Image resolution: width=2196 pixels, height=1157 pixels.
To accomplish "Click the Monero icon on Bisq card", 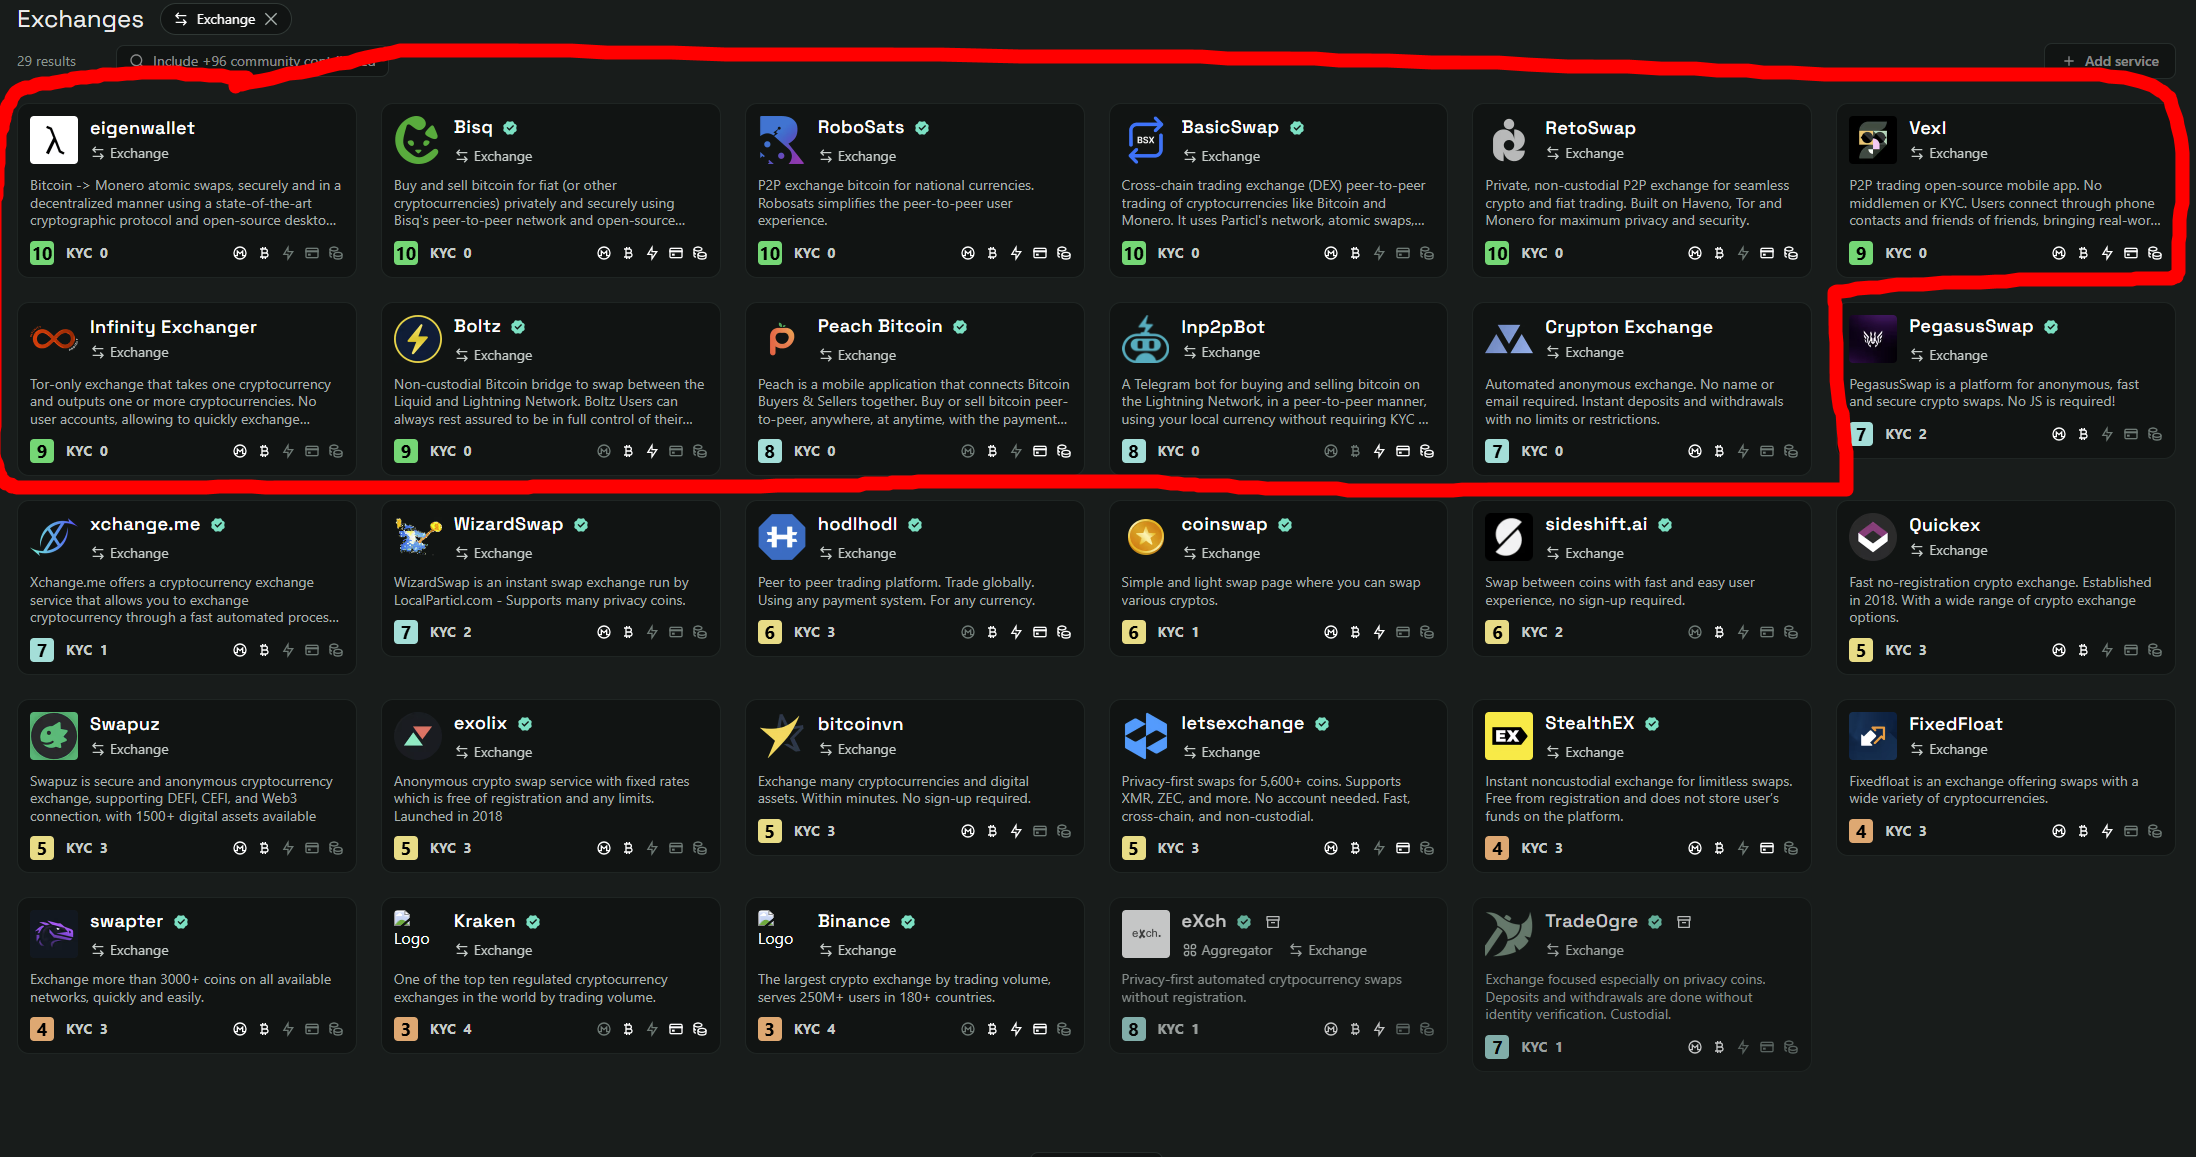I will [x=604, y=253].
